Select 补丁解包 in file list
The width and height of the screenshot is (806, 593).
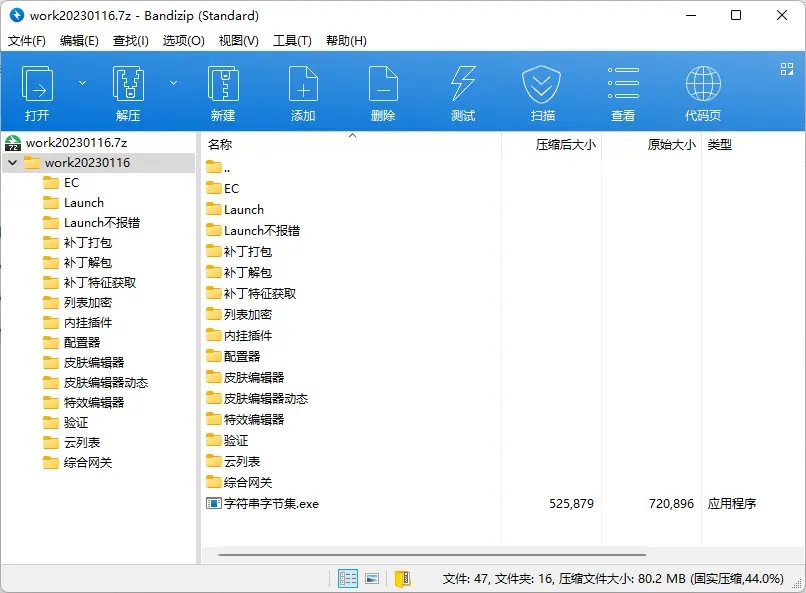(239, 273)
